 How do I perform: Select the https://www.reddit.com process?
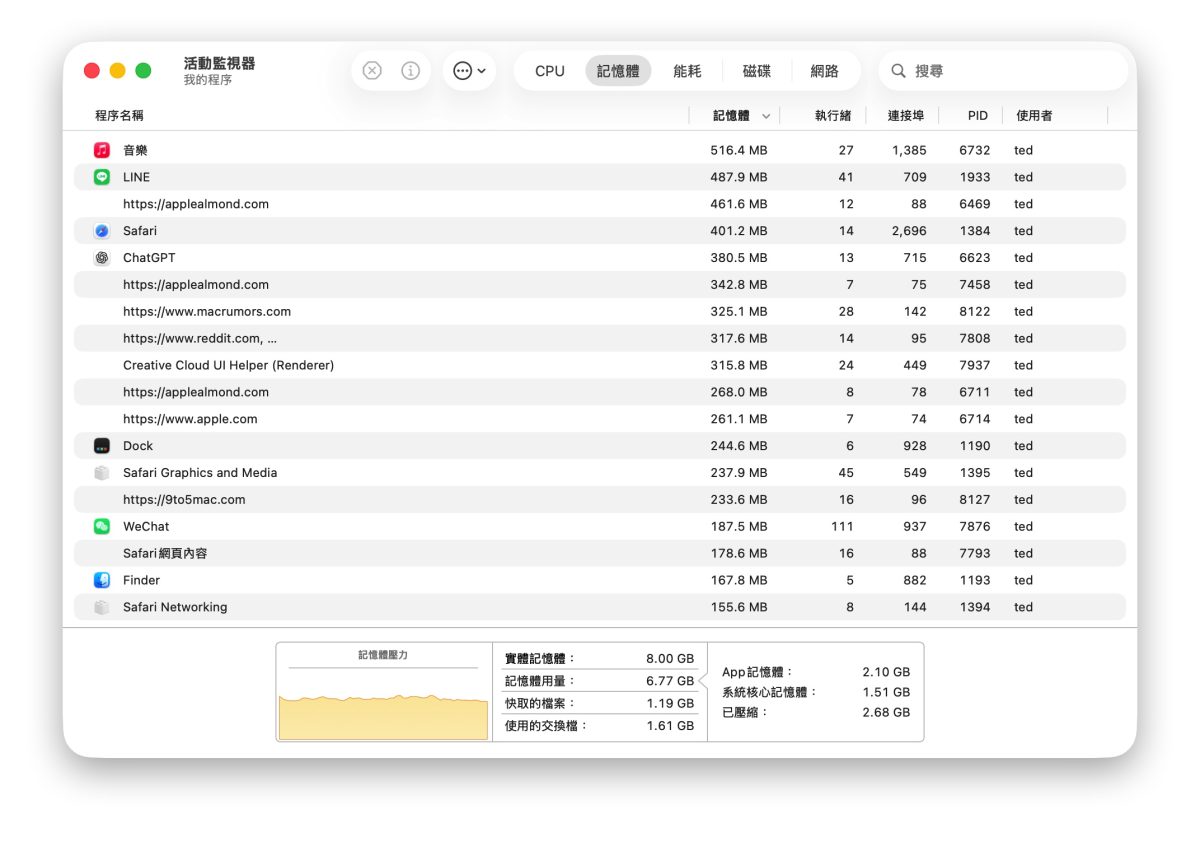pos(200,339)
